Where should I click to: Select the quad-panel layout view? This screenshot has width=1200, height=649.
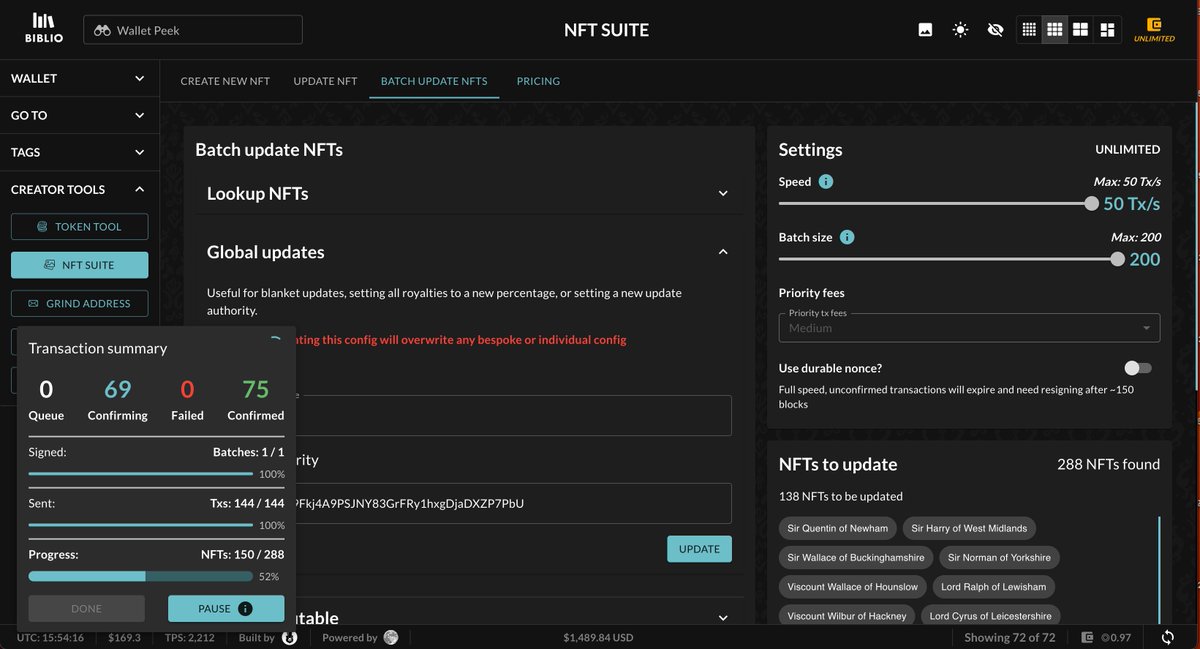pyautogui.click(x=1106, y=30)
